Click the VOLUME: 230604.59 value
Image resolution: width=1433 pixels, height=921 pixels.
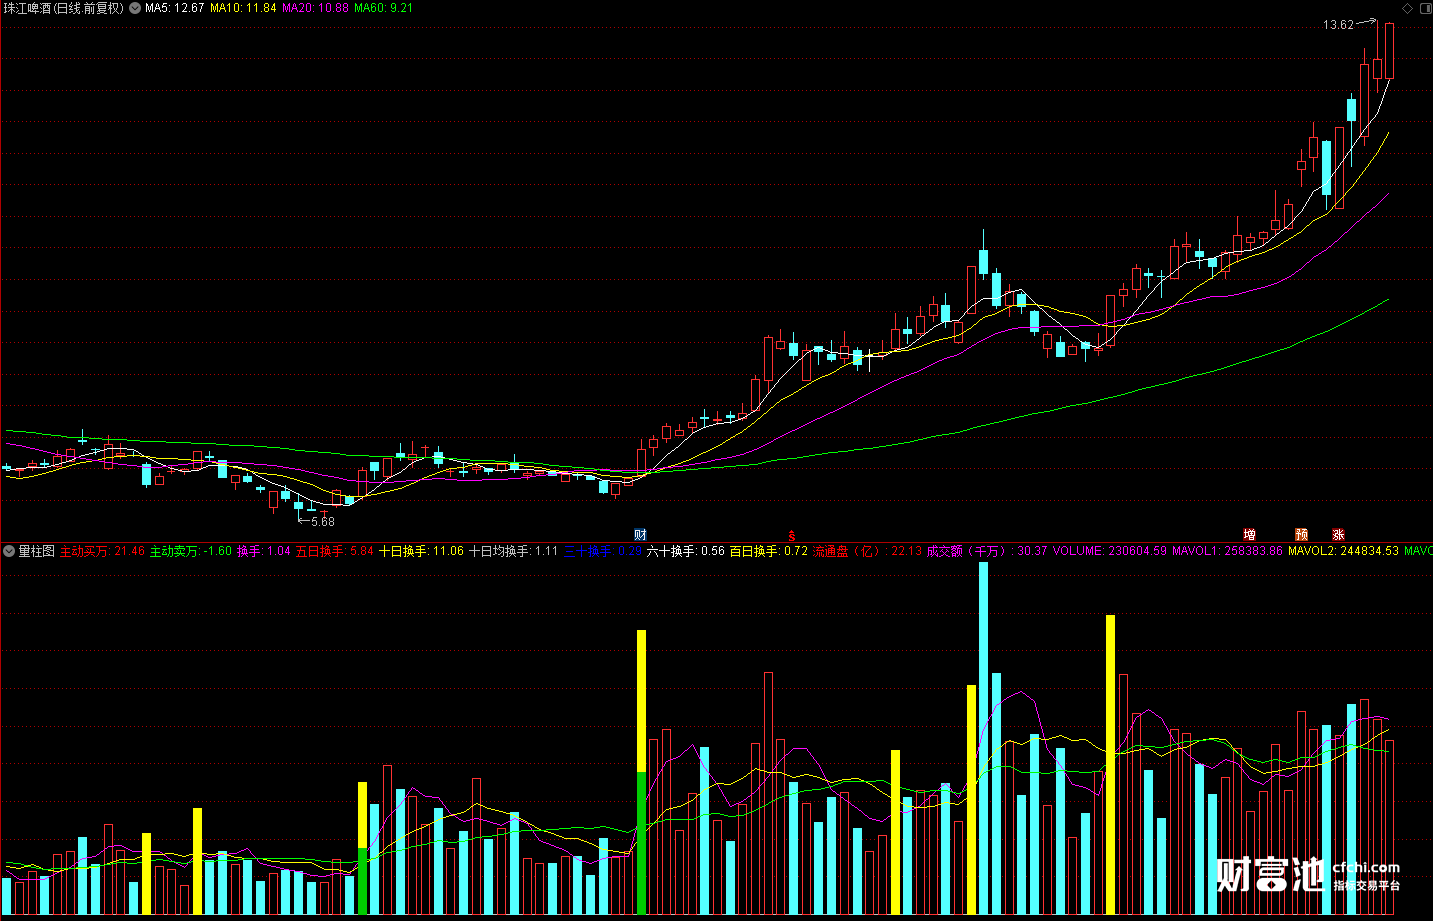click(1109, 551)
